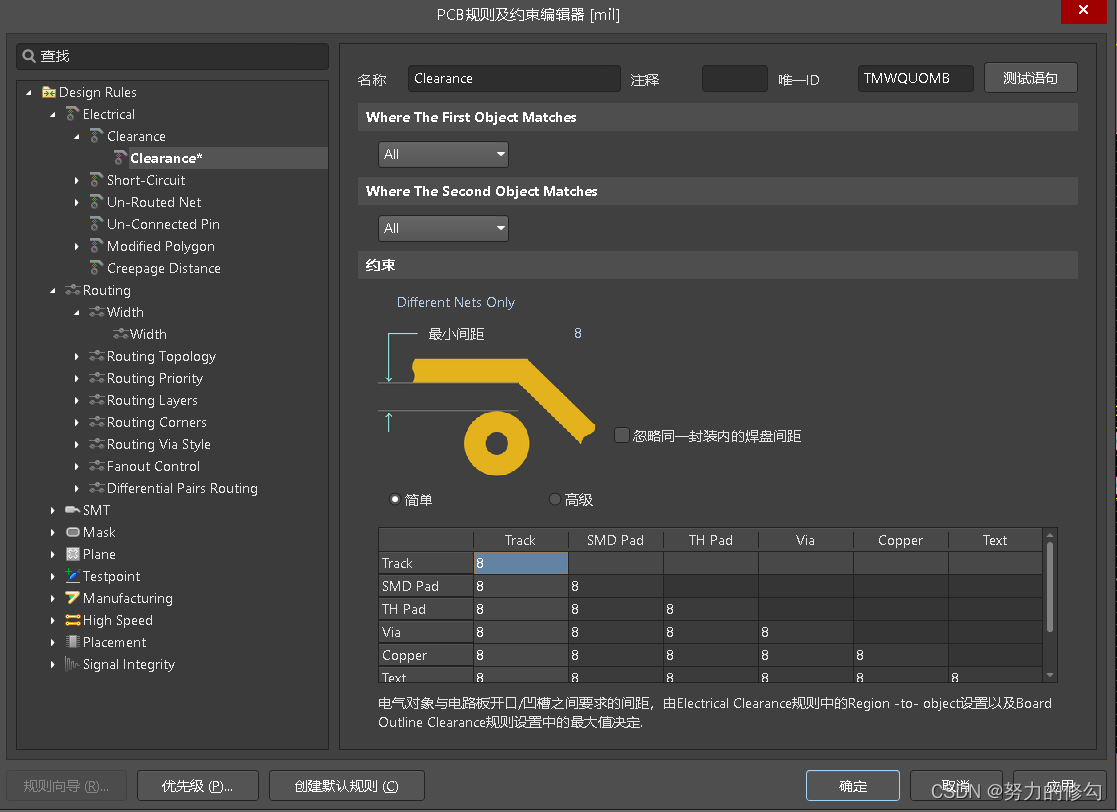Screen dimensions: 1117x812
Task: Collapse the Design Rules tree node
Action: [28, 93]
